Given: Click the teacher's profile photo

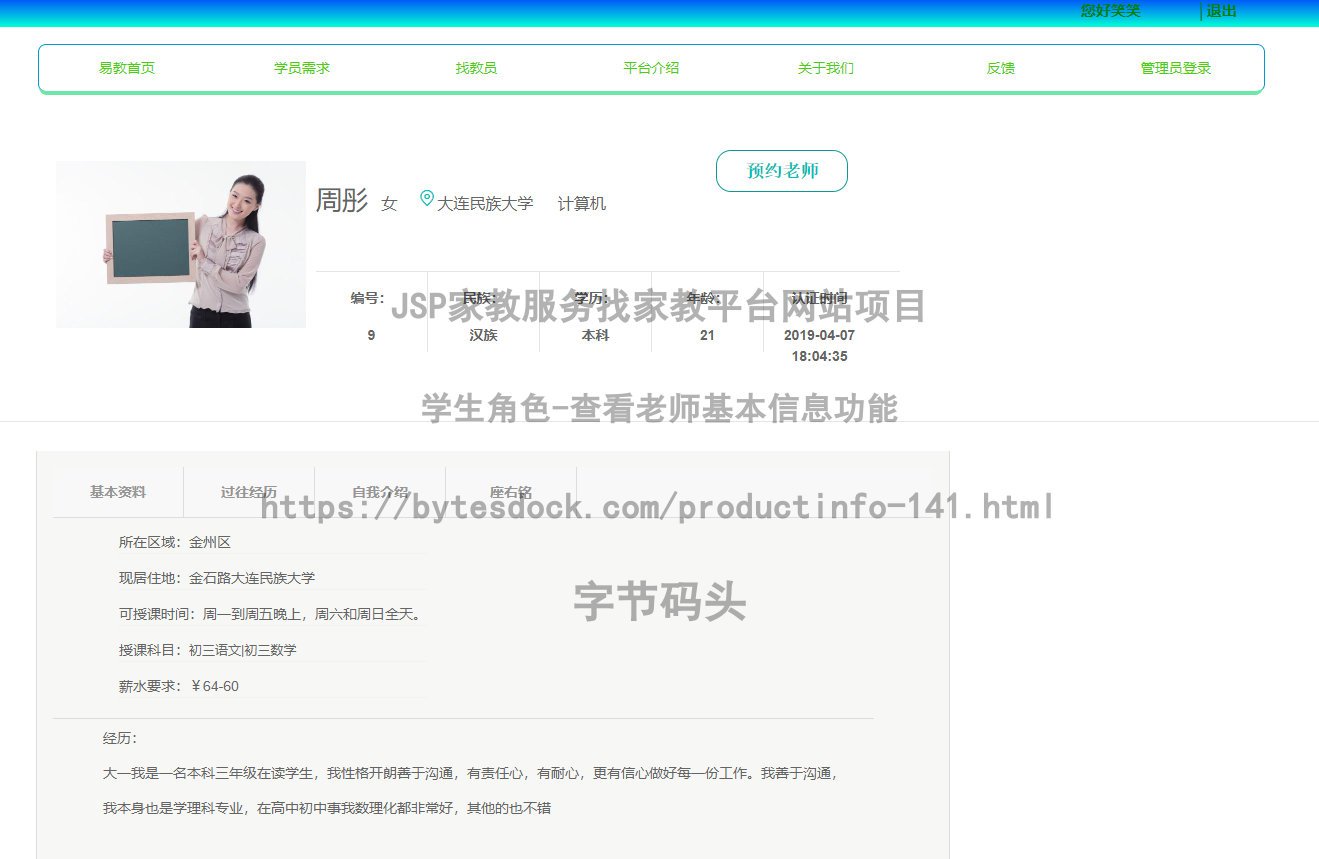Looking at the screenshot, I should point(180,244).
